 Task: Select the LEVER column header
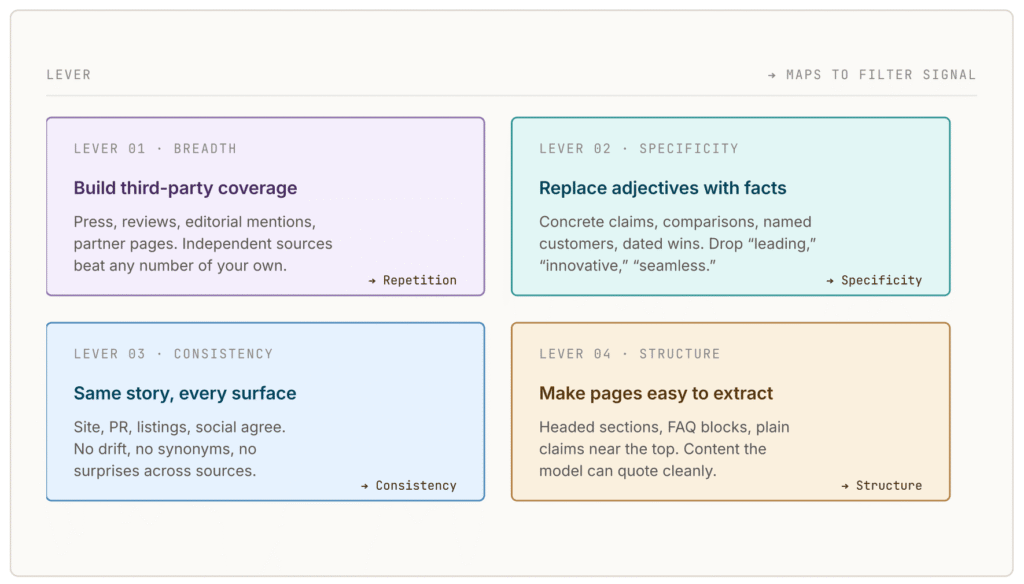[x=69, y=75]
